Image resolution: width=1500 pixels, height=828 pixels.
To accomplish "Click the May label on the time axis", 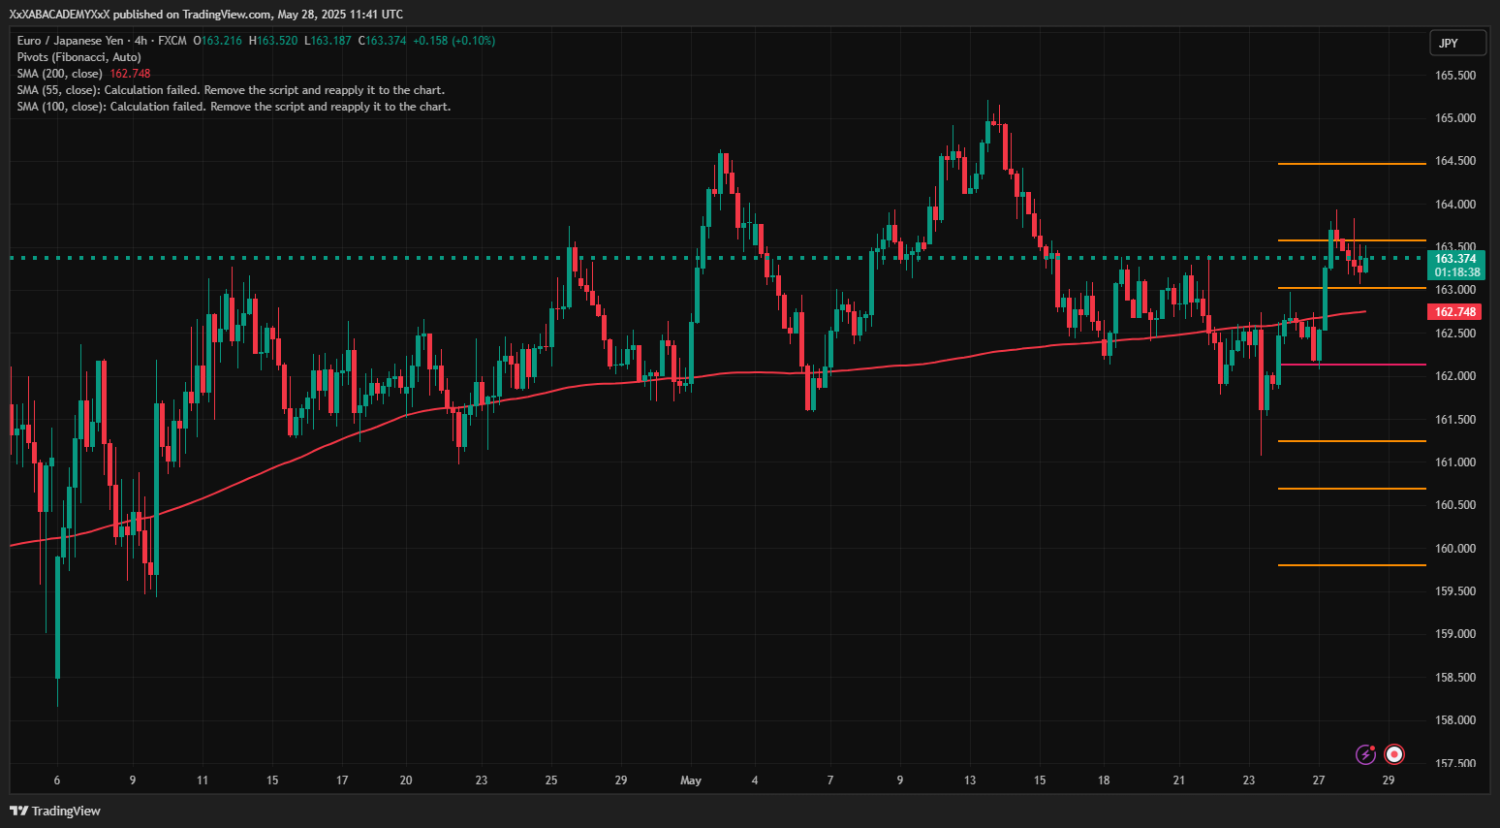I will [690, 780].
